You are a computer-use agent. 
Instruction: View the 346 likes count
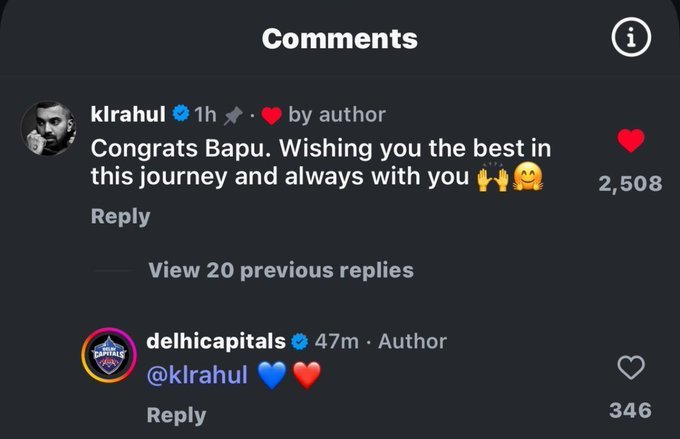coord(630,410)
